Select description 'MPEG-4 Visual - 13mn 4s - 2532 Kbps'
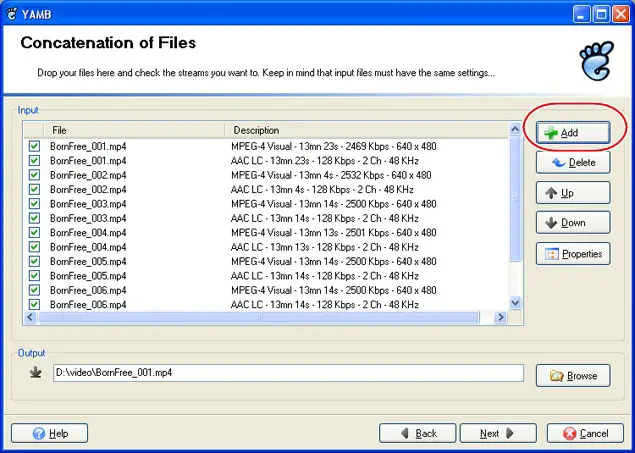This screenshot has width=635, height=453. pos(307,175)
